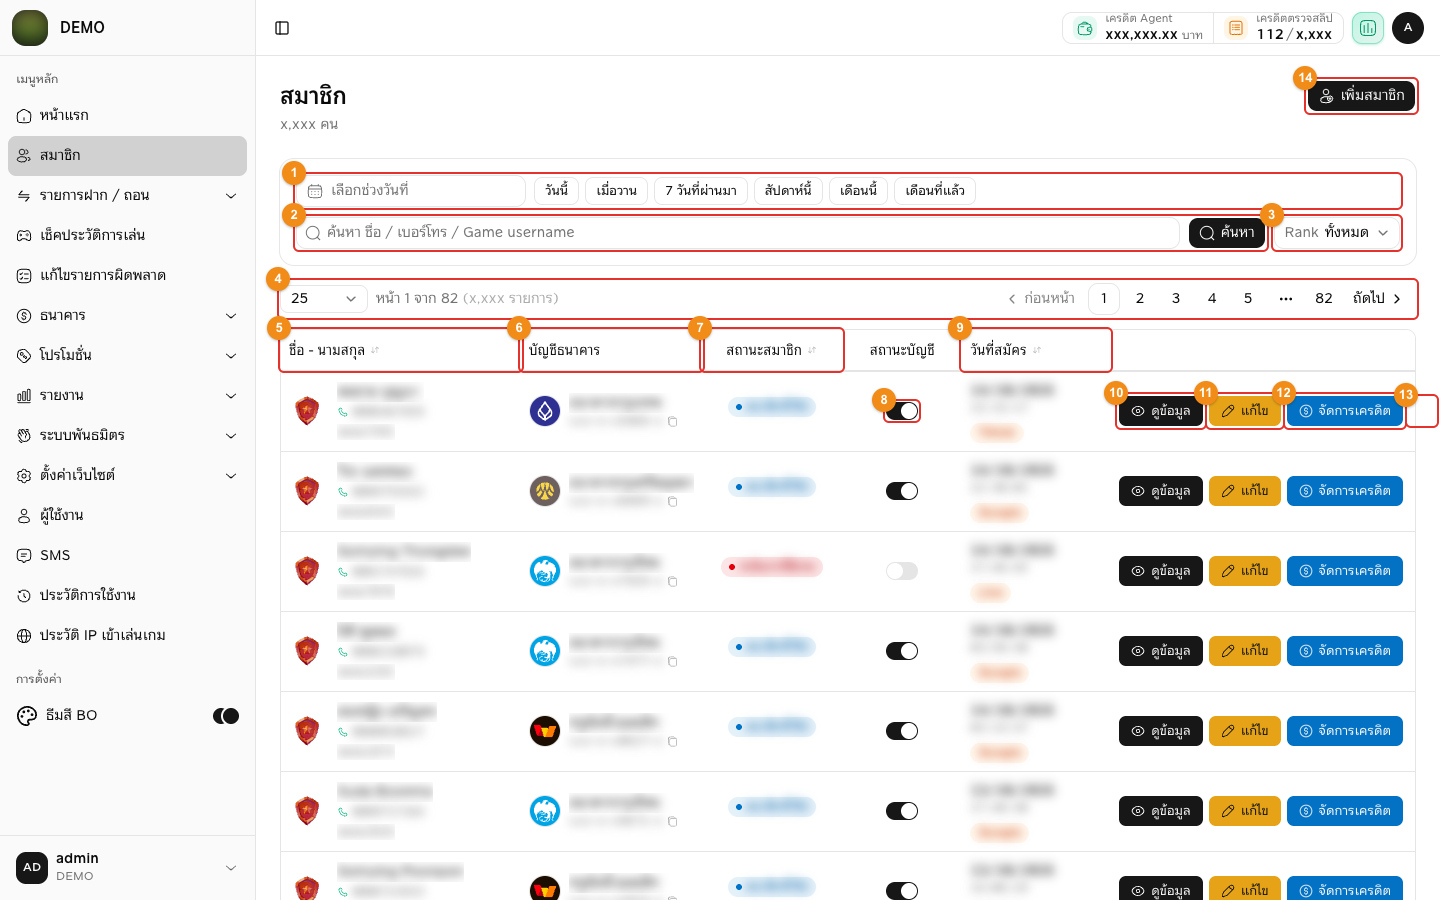Click the tag icon for โปรโมชั่น
This screenshot has width=1440, height=900.
[x=24, y=356]
